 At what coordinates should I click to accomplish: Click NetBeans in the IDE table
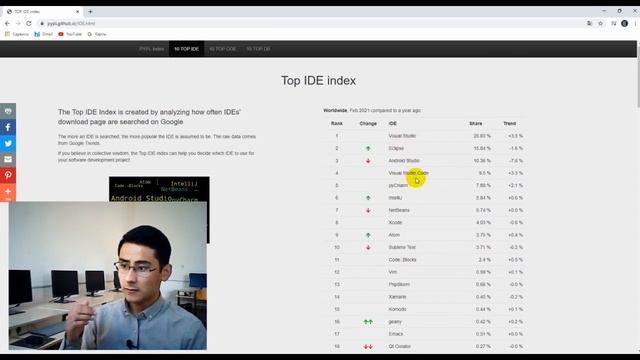tap(399, 210)
